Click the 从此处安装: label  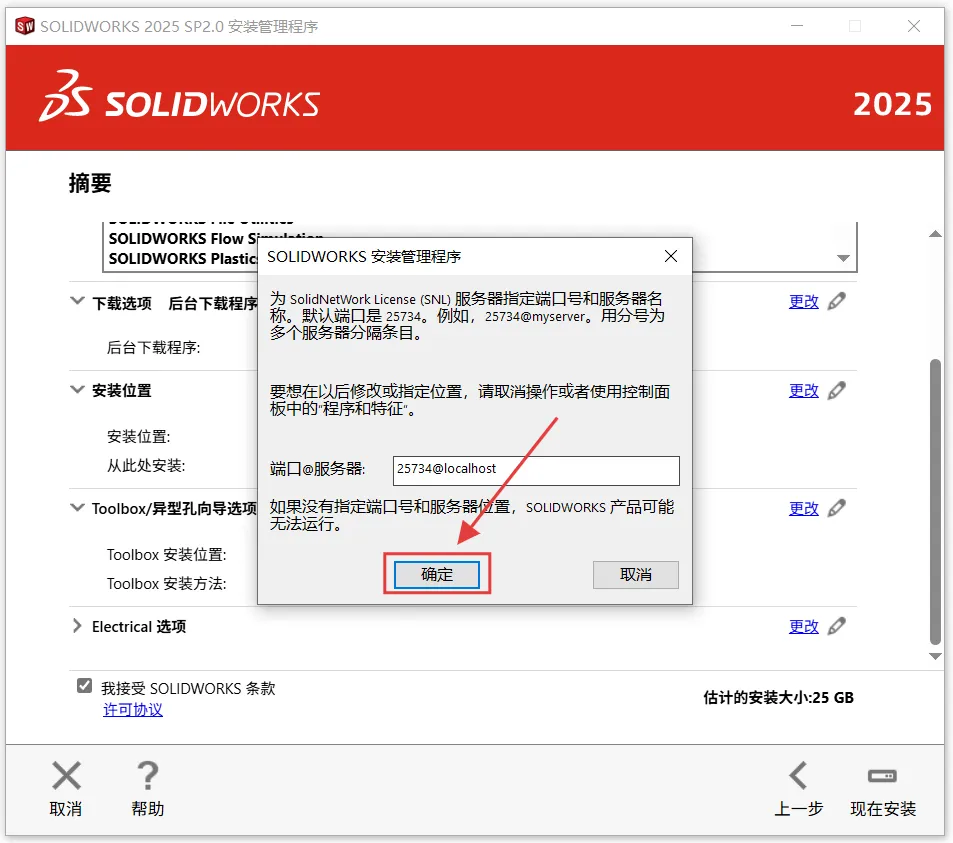(x=146, y=466)
